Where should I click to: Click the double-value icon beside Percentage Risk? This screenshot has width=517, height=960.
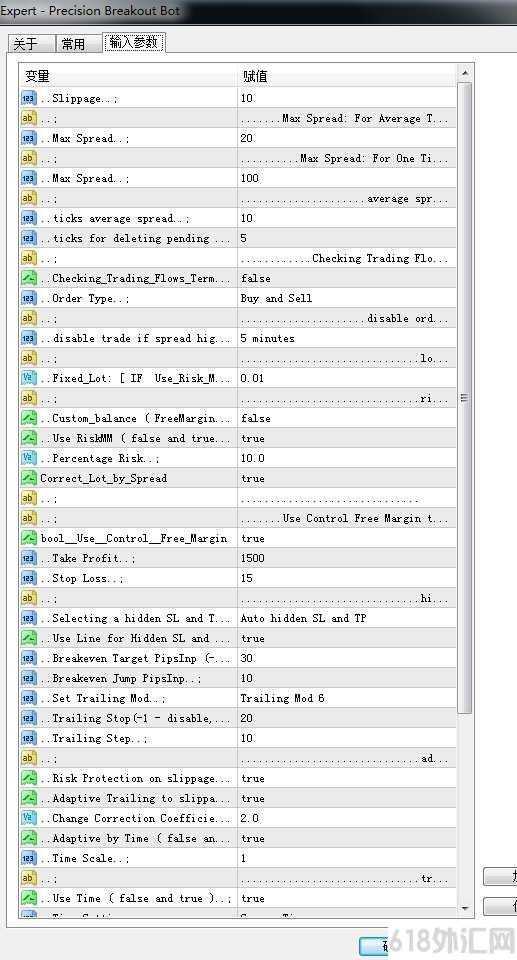coord(29,458)
